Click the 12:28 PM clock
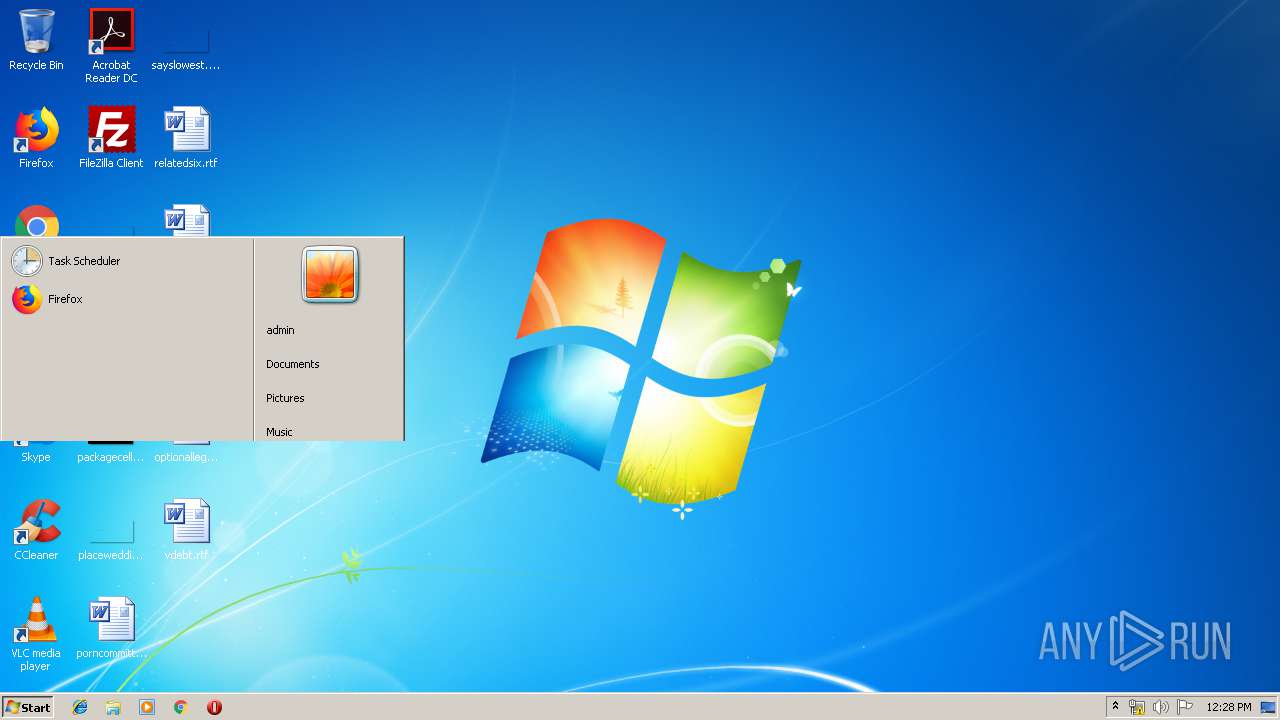 (1229, 707)
